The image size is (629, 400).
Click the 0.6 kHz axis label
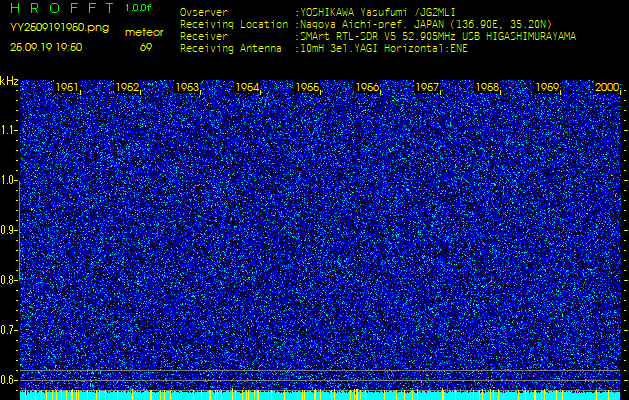pos(8,380)
